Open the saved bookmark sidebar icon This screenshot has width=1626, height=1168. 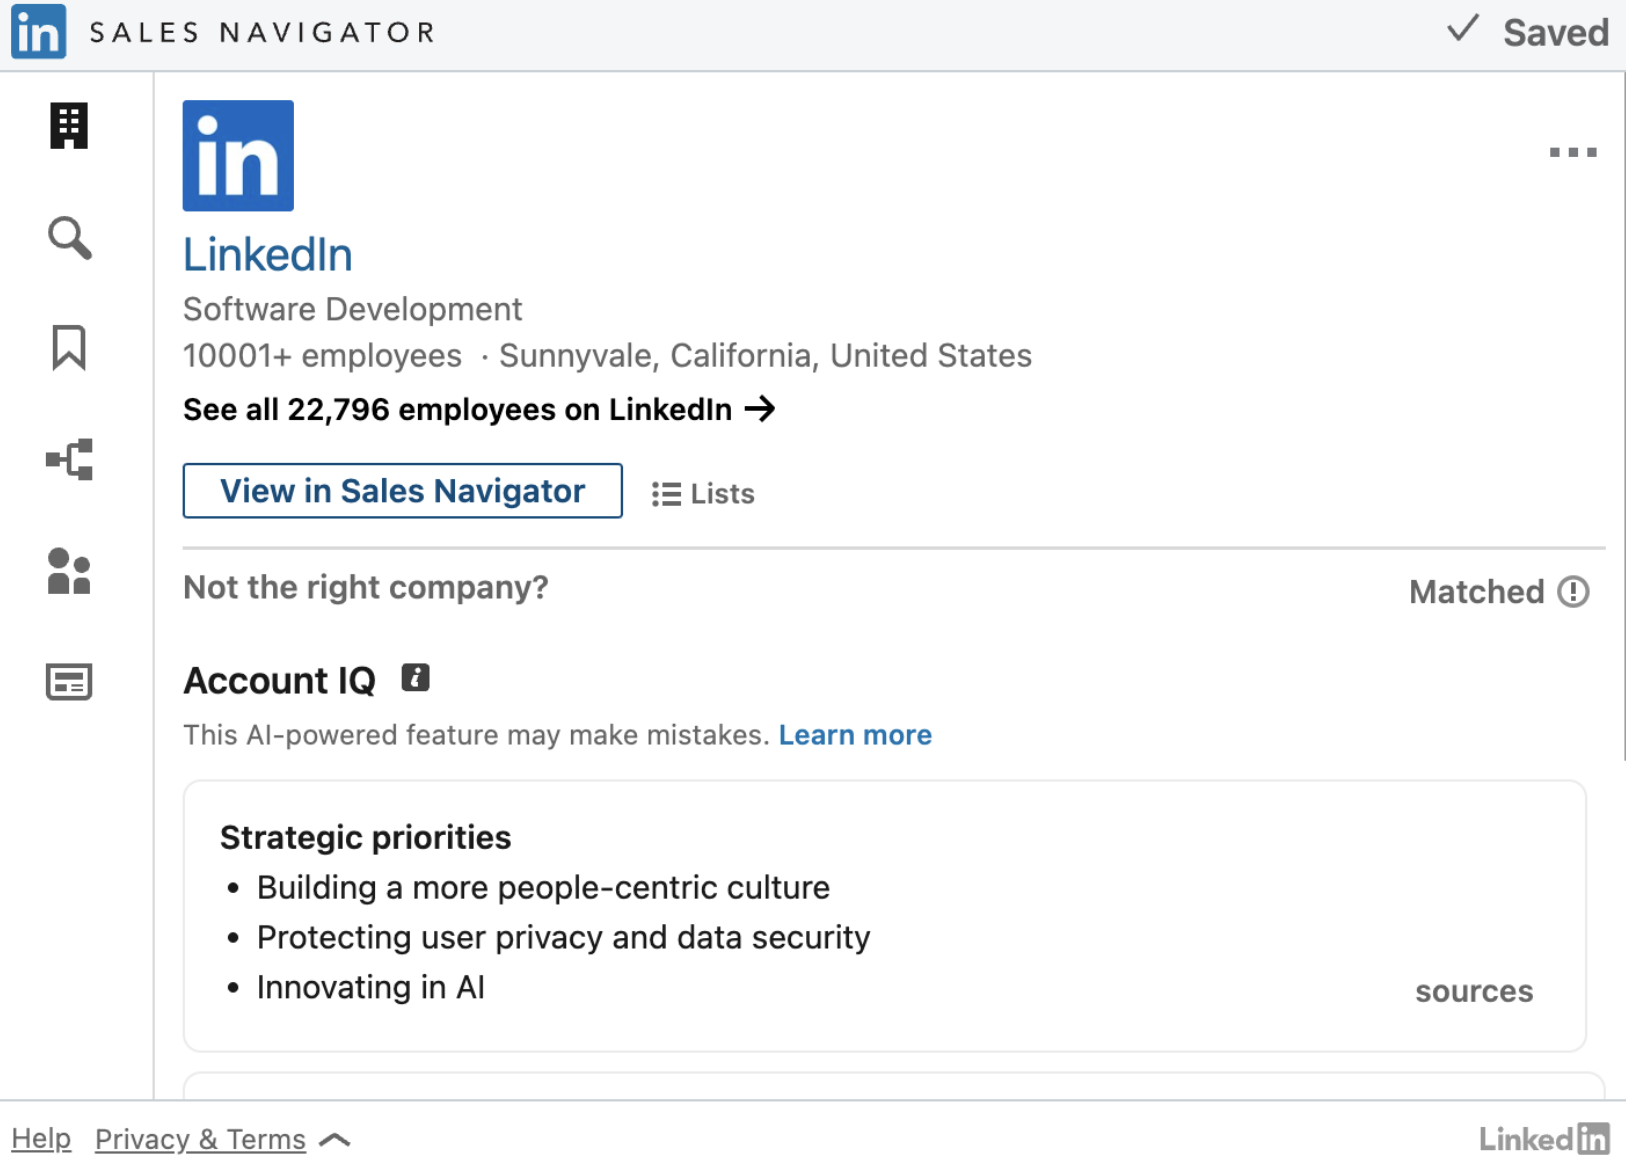pos(69,348)
